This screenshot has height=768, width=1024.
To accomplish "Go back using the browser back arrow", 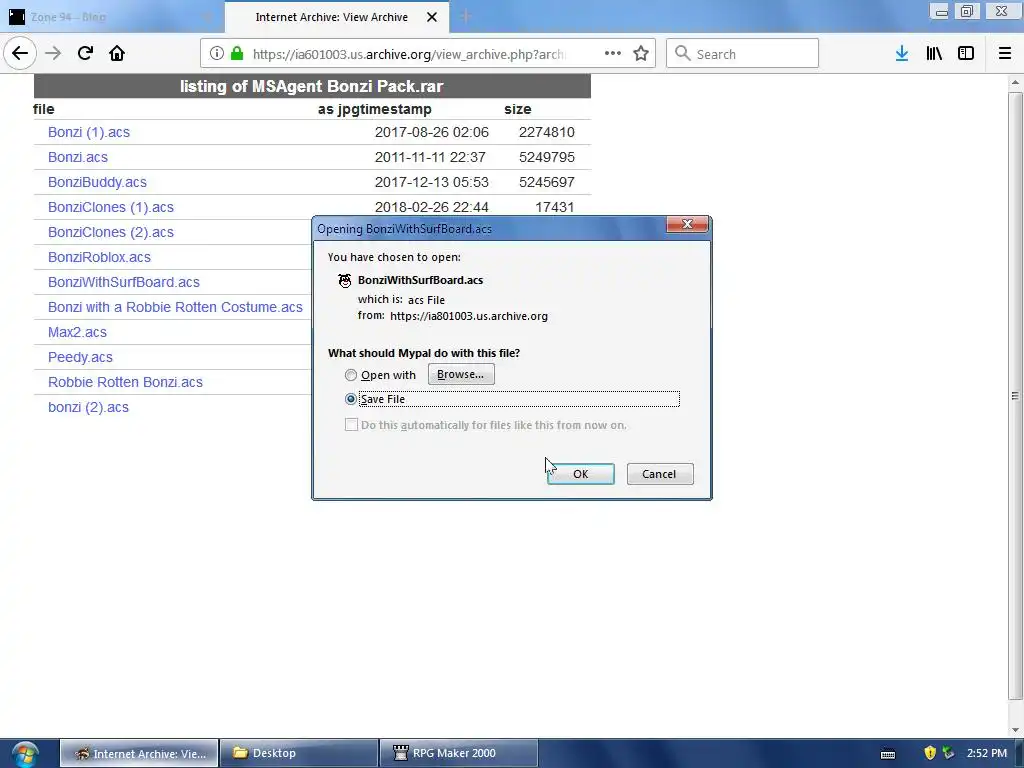I will (x=20, y=53).
